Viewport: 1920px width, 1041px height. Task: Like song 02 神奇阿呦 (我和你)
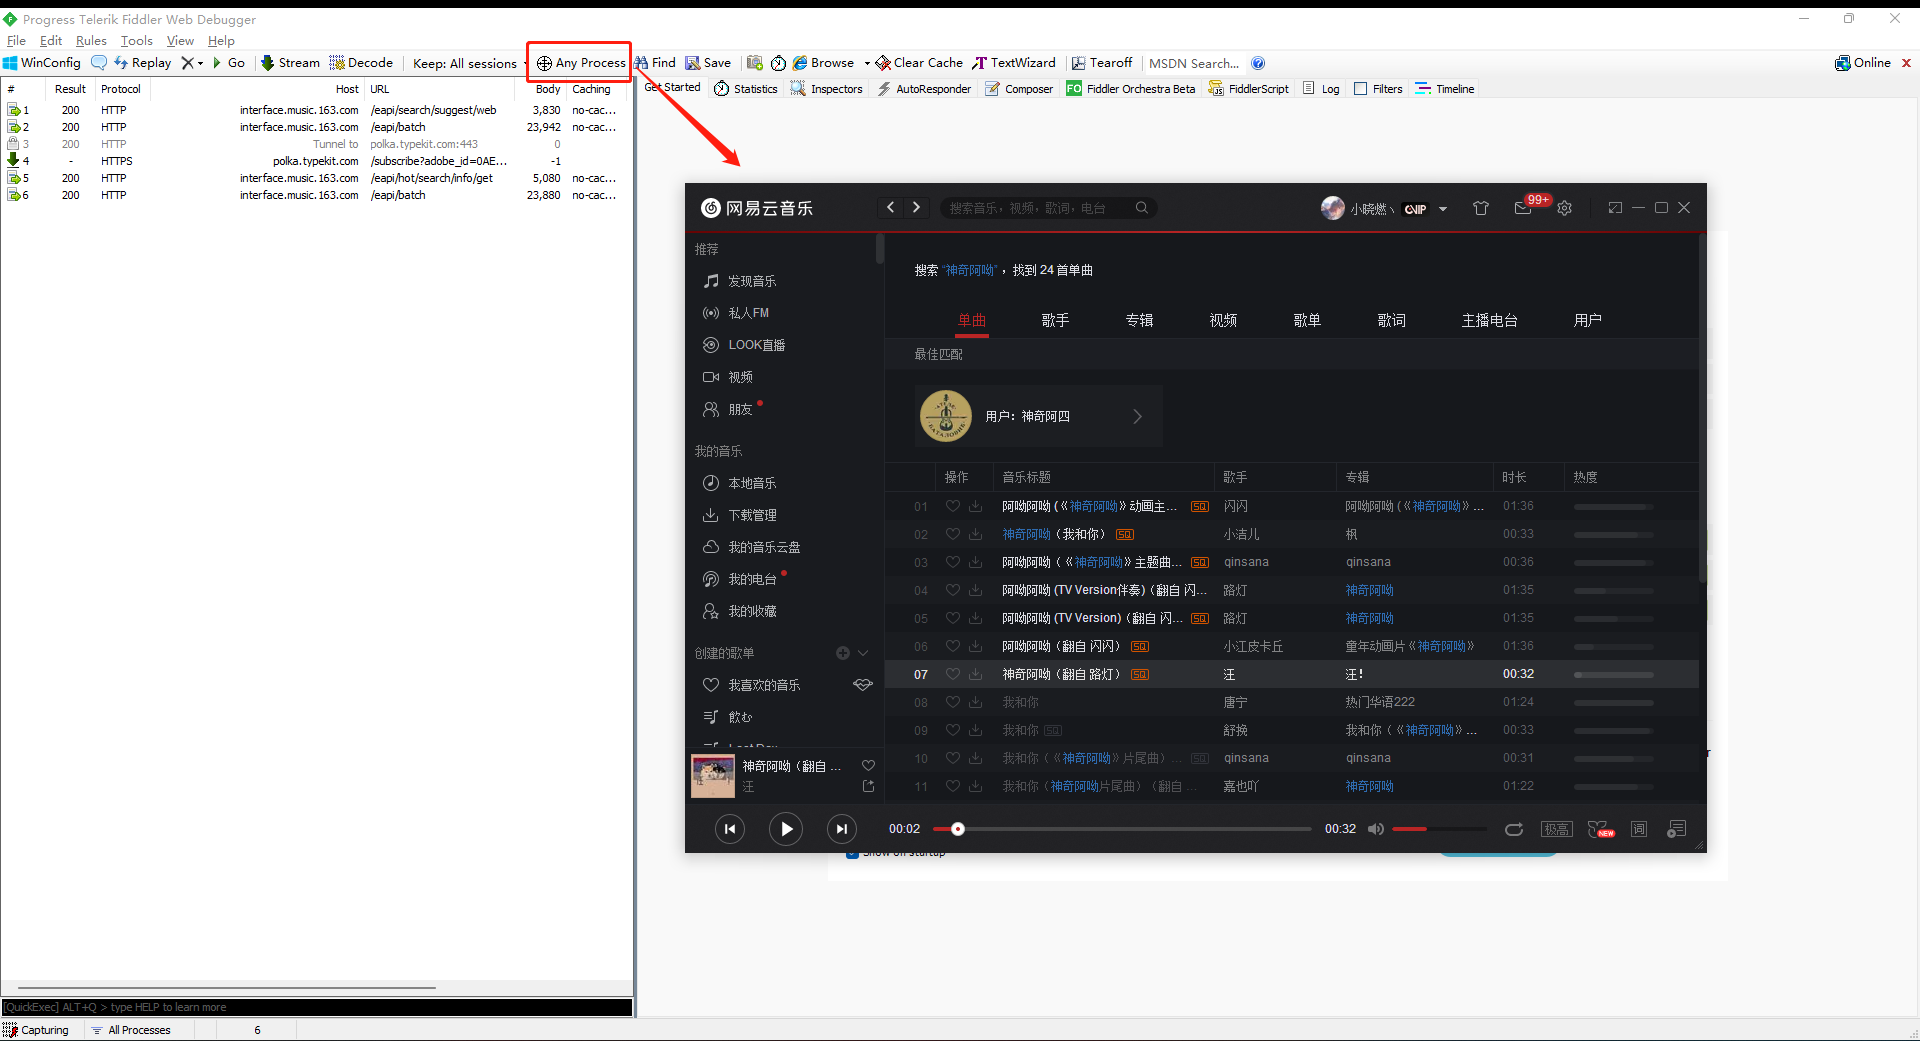click(x=953, y=534)
